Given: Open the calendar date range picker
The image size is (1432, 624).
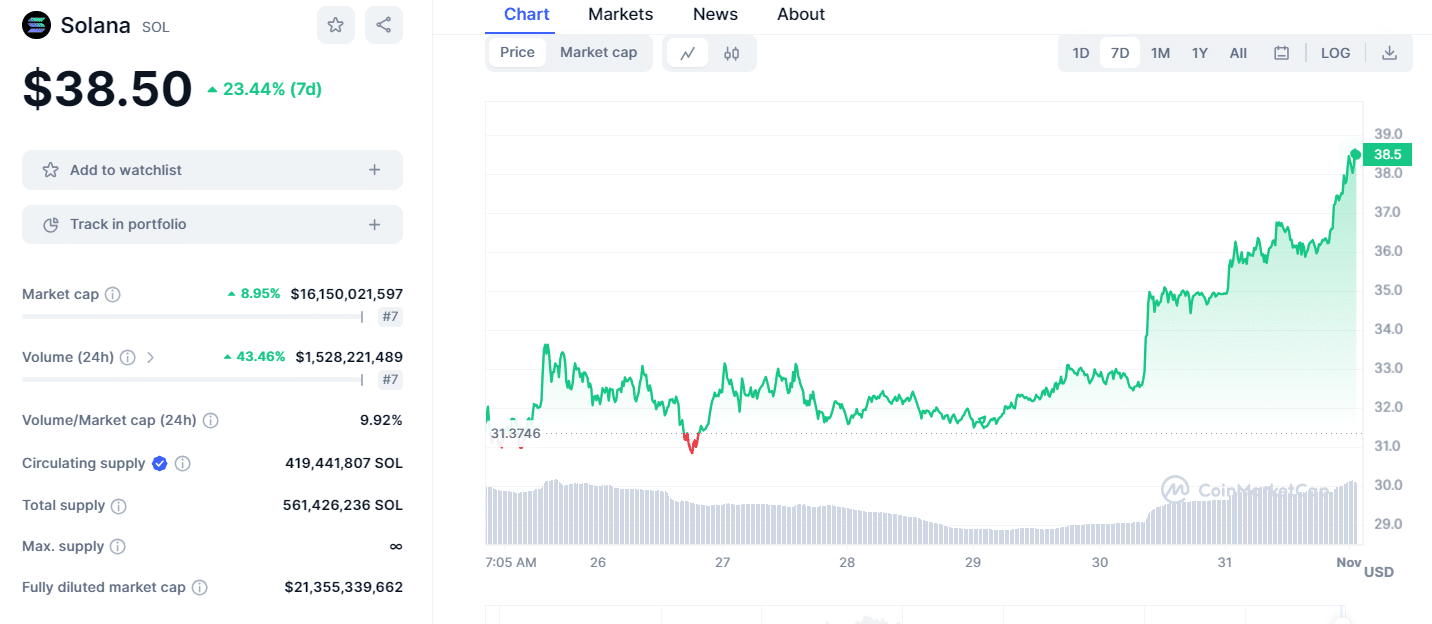Looking at the screenshot, I should click(1281, 53).
